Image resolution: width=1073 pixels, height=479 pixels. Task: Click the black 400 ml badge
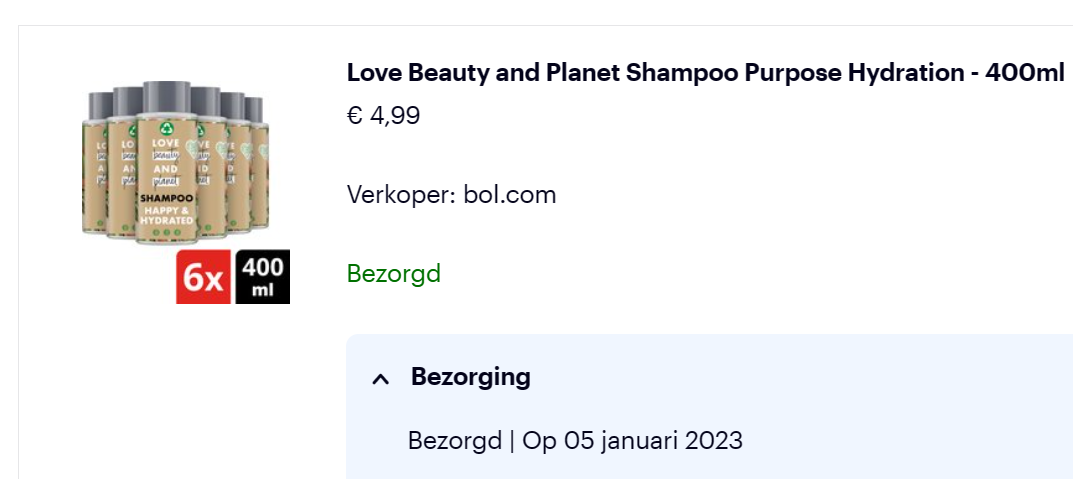tap(263, 277)
